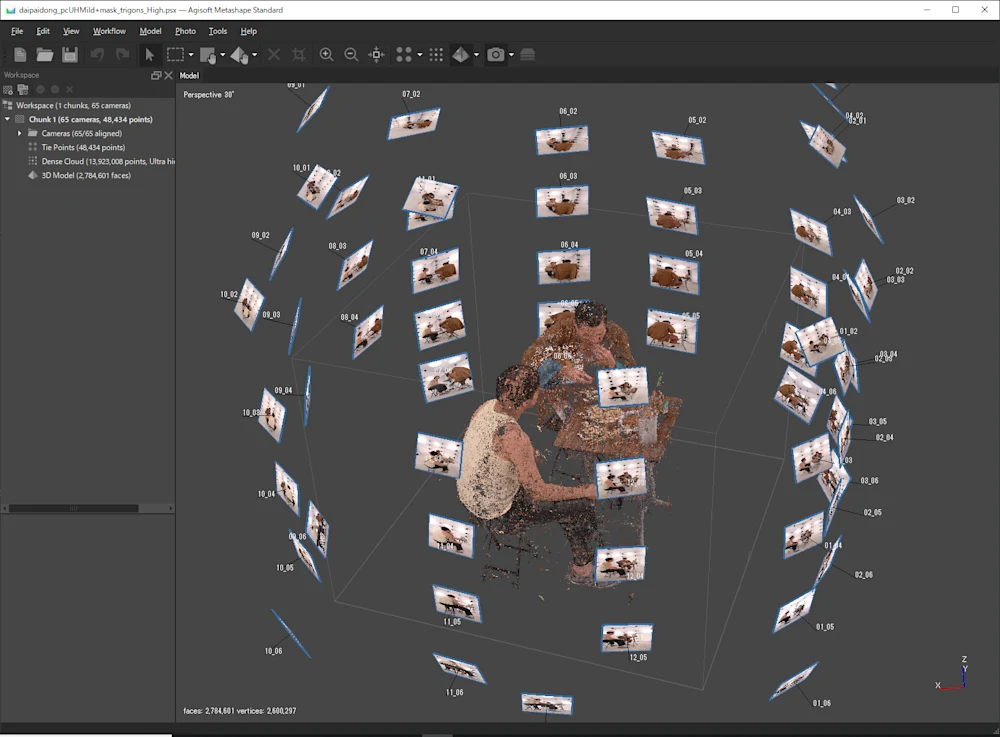Open a project with the folder icon

45,55
